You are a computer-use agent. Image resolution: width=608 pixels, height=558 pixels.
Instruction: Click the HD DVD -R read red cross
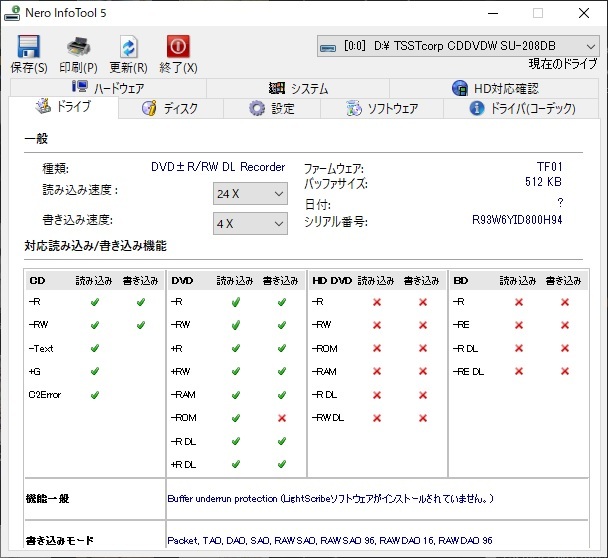coord(377,302)
